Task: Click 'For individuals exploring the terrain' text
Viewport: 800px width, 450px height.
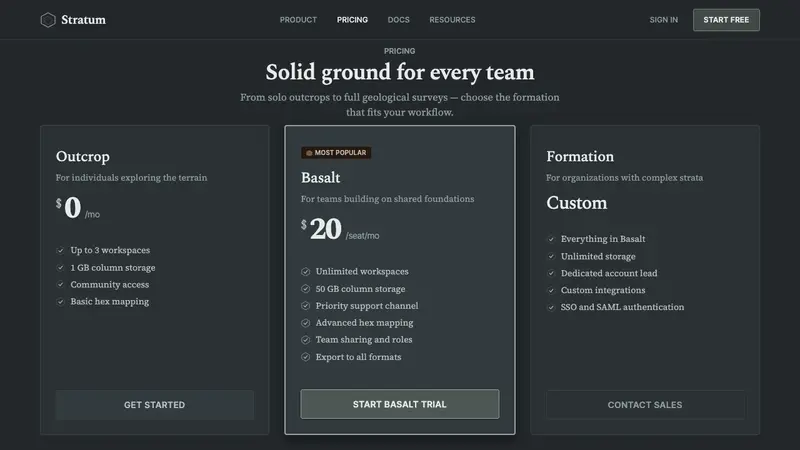Action: tap(132, 178)
